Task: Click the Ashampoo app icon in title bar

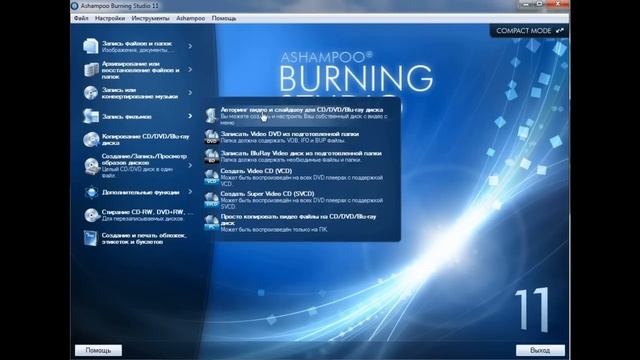Action: (75, 6)
